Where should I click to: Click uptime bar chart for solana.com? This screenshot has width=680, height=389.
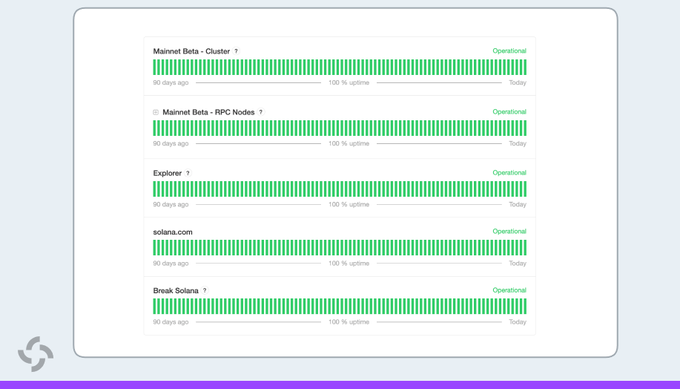coord(340,248)
